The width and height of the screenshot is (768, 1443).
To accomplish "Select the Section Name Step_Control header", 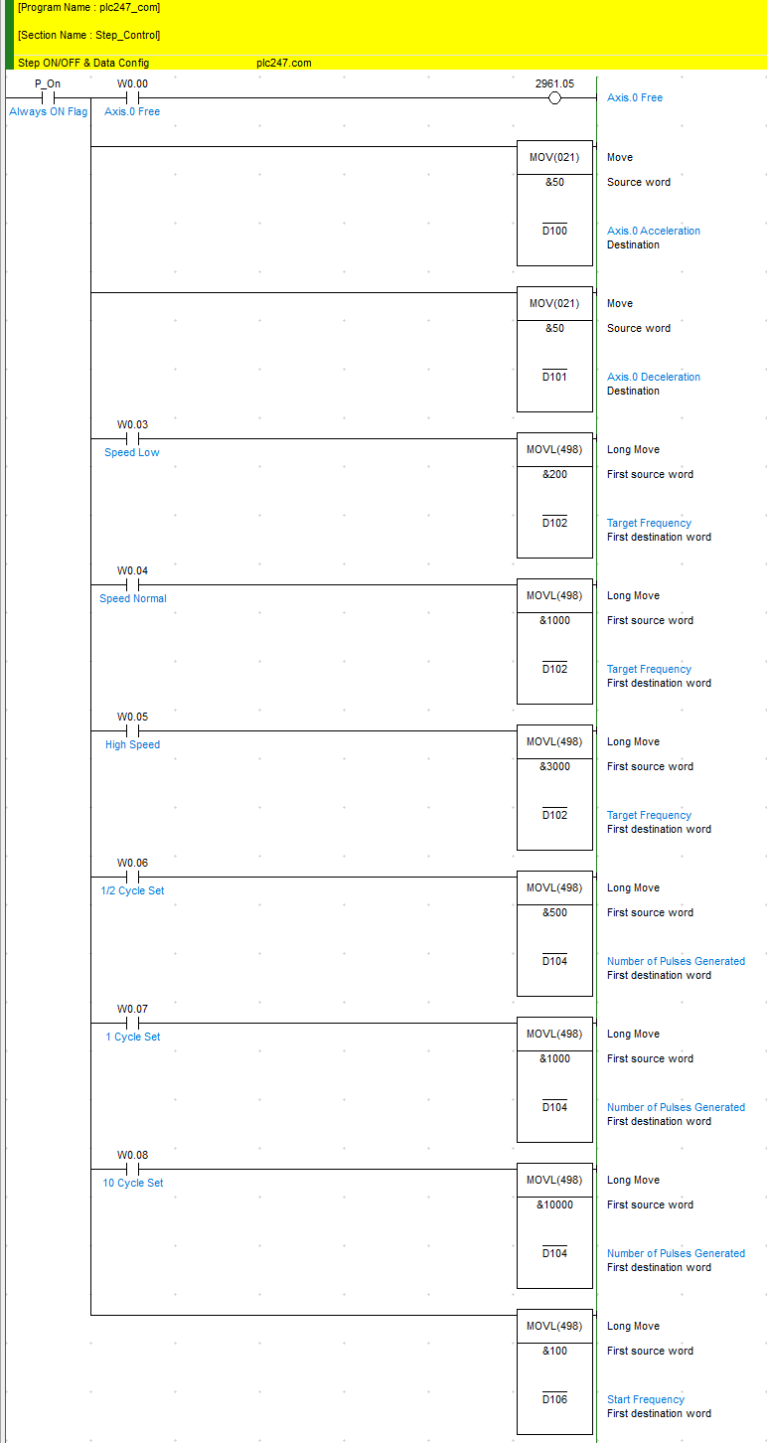I will coord(89,35).
